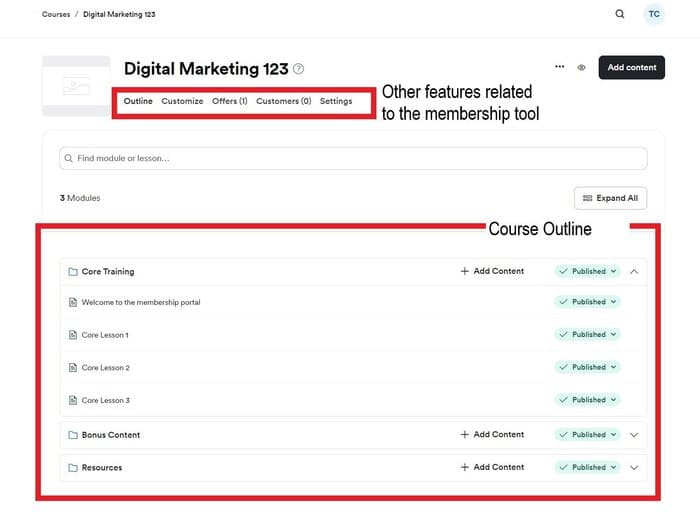Open the Core Lesson 2 lesson
Image resolution: width=700 pixels, height=520 pixels.
(105, 367)
